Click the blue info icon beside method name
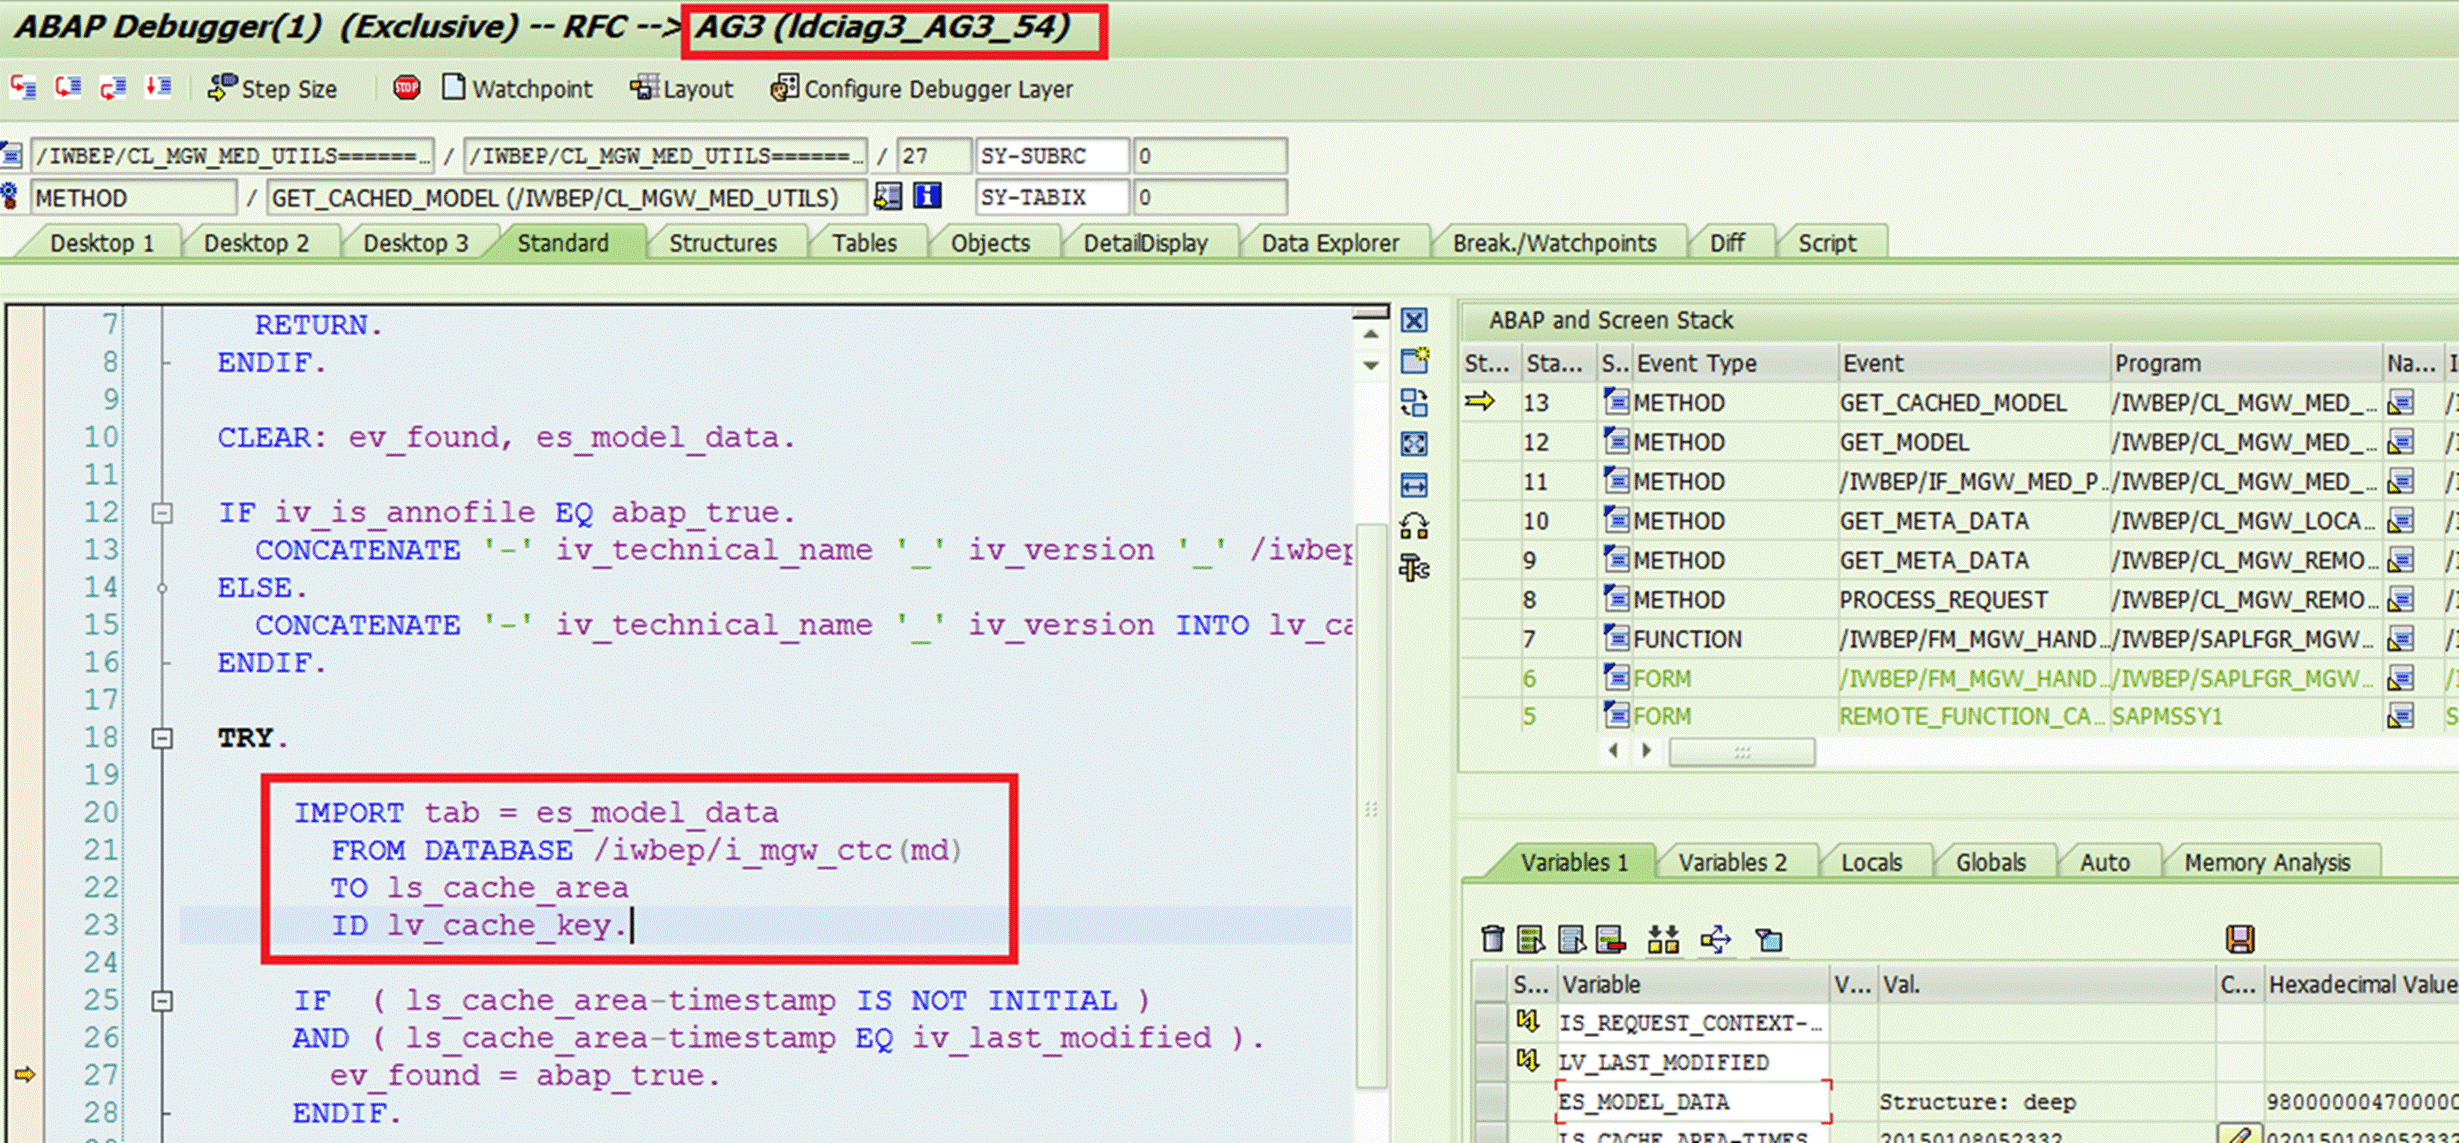This screenshot has height=1143, width=2459. coord(927,197)
